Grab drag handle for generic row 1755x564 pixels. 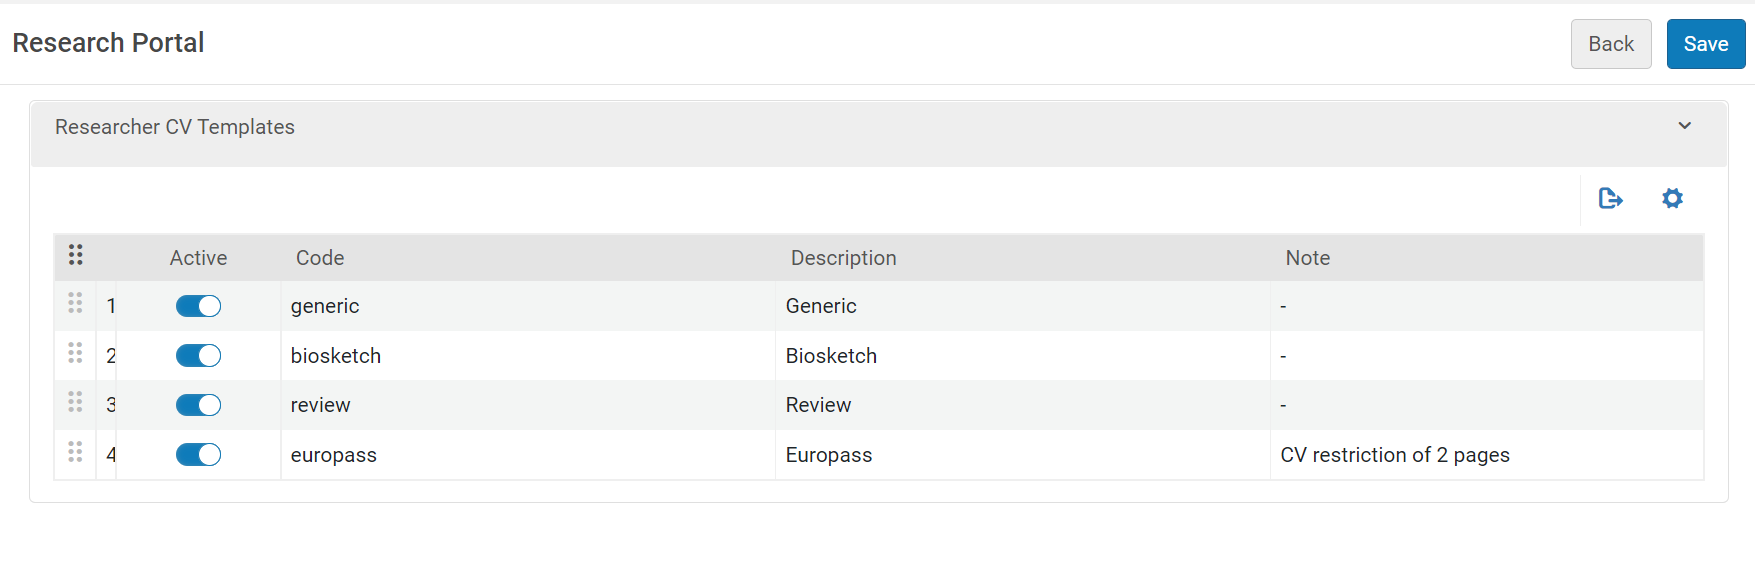(x=75, y=303)
